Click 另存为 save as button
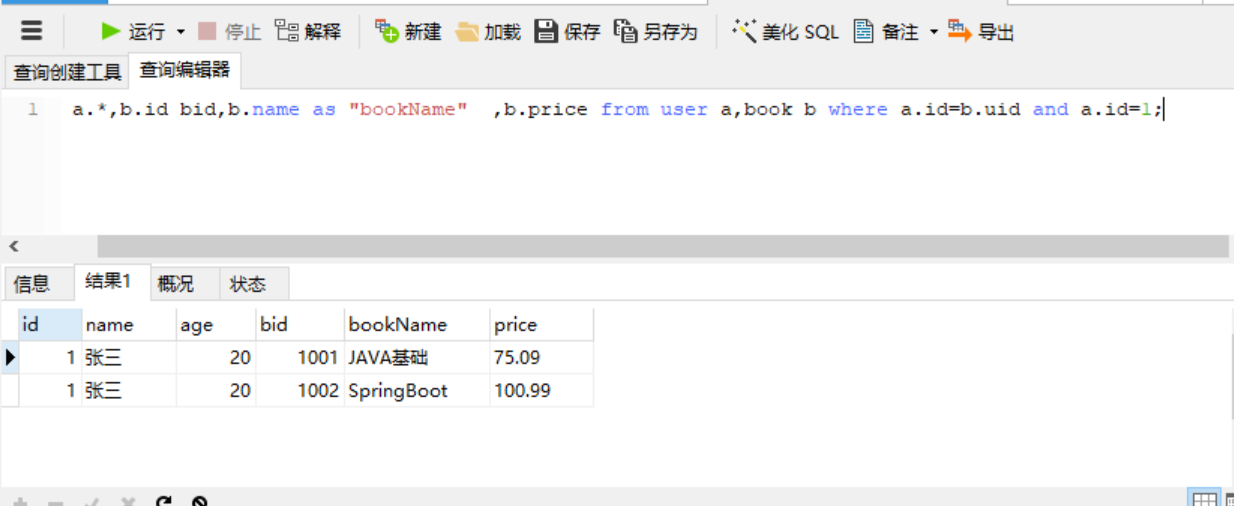Image resolution: width=1234 pixels, height=506 pixels. pyautogui.click(x=656, y=32)
